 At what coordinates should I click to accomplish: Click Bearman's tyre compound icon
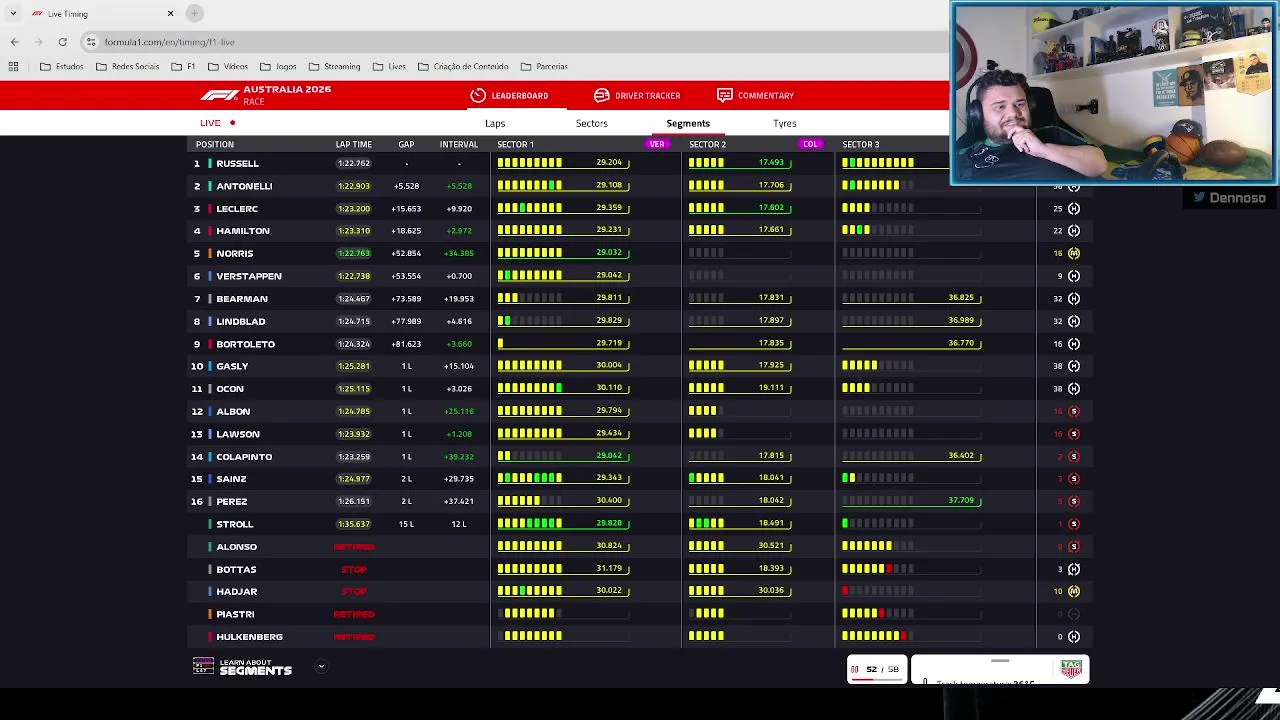click(1073, 298)
